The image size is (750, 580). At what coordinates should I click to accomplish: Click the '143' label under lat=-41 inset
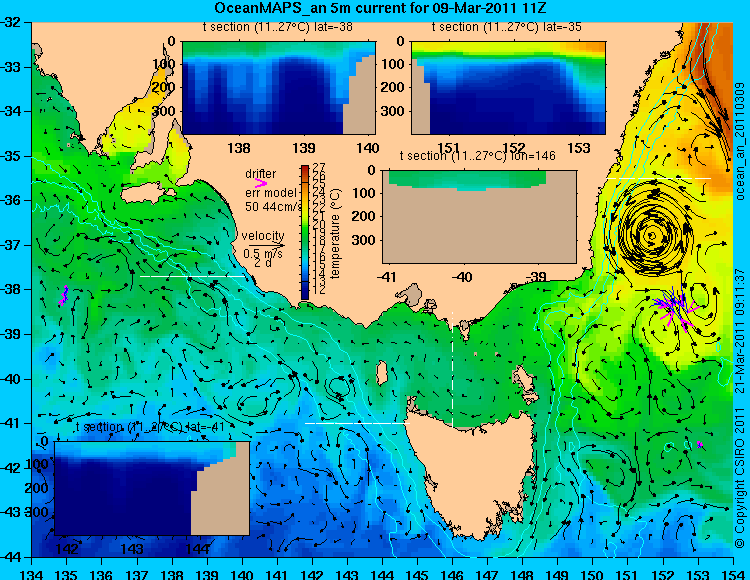pos(132,548)
